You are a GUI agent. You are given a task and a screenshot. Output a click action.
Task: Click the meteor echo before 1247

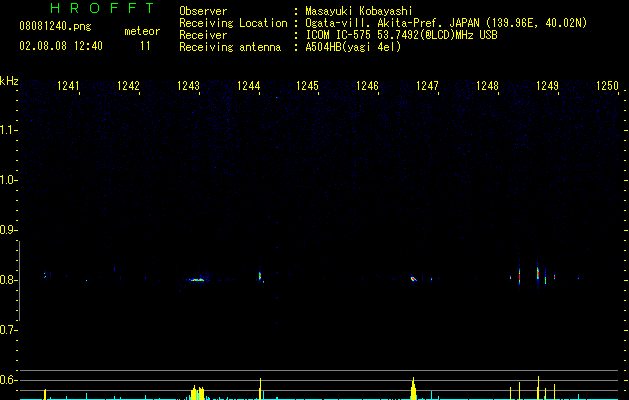tap(414, 278)
